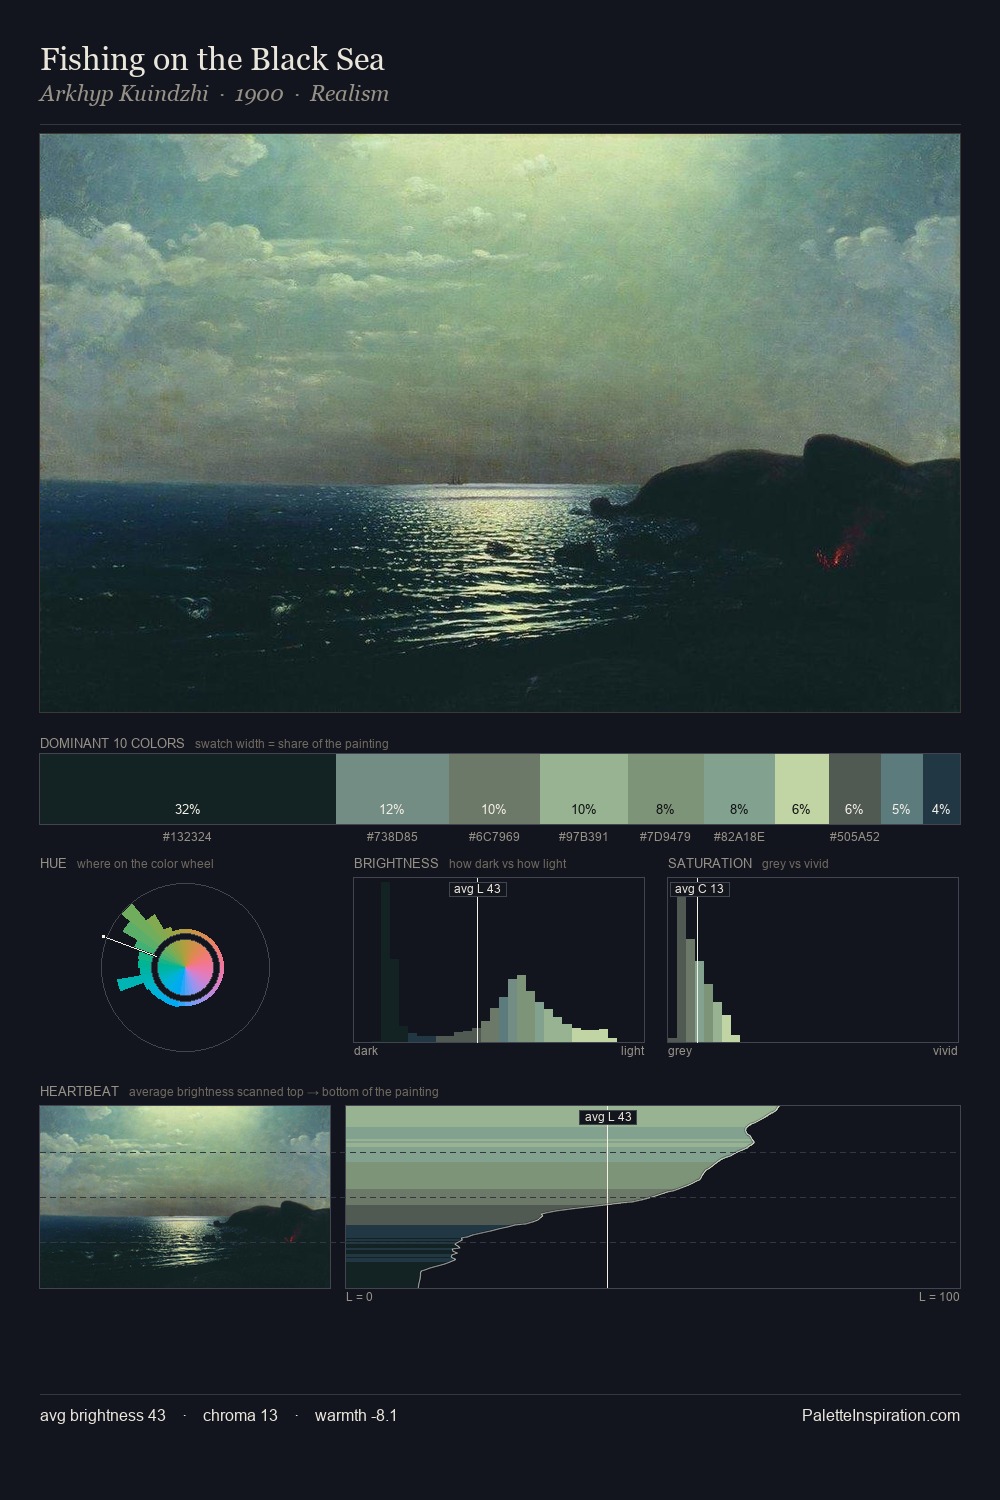Image resolution: width=1000 pixels, height=1500 pixels.
Task: Click the hue color wheel
Action: pyautogui.click(x=185, y=967)
